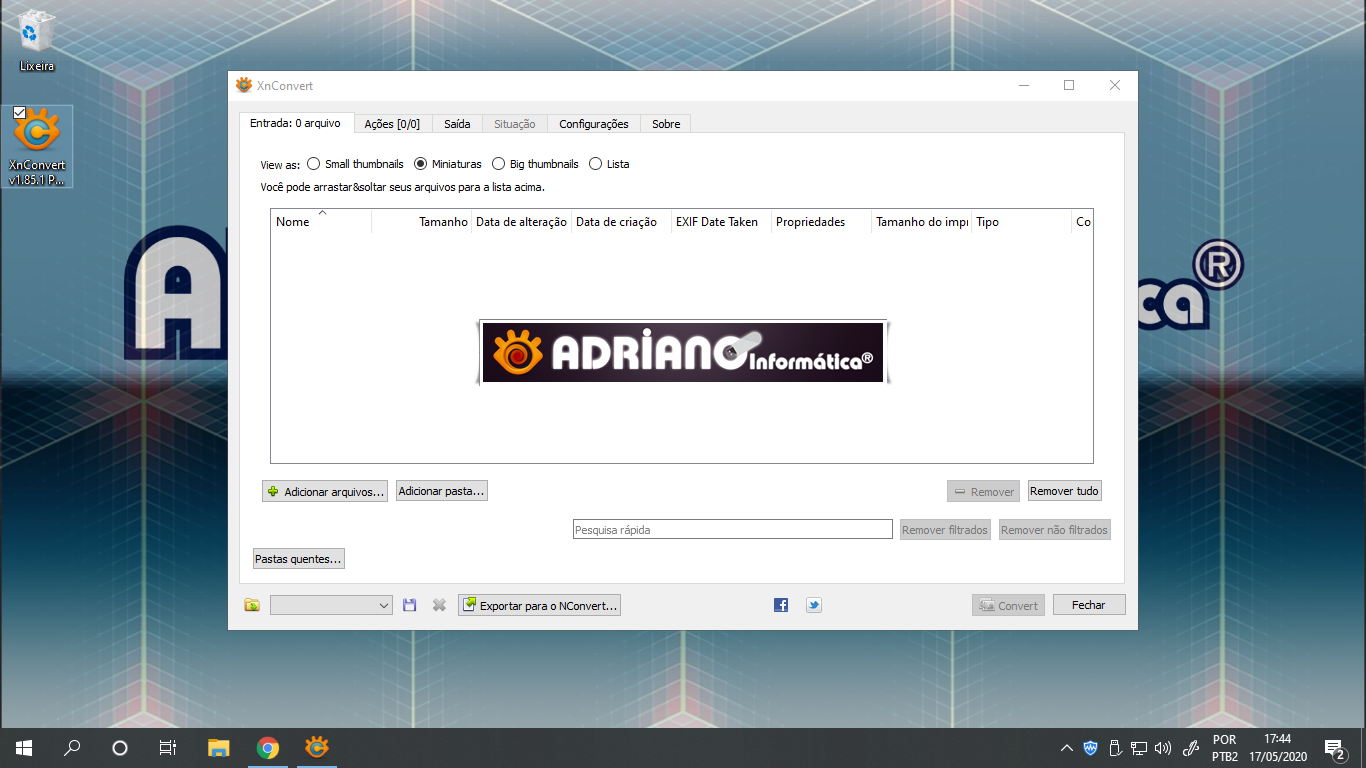
Task: Switch view to Big thumbnails
Action: [x=499, y=163]
